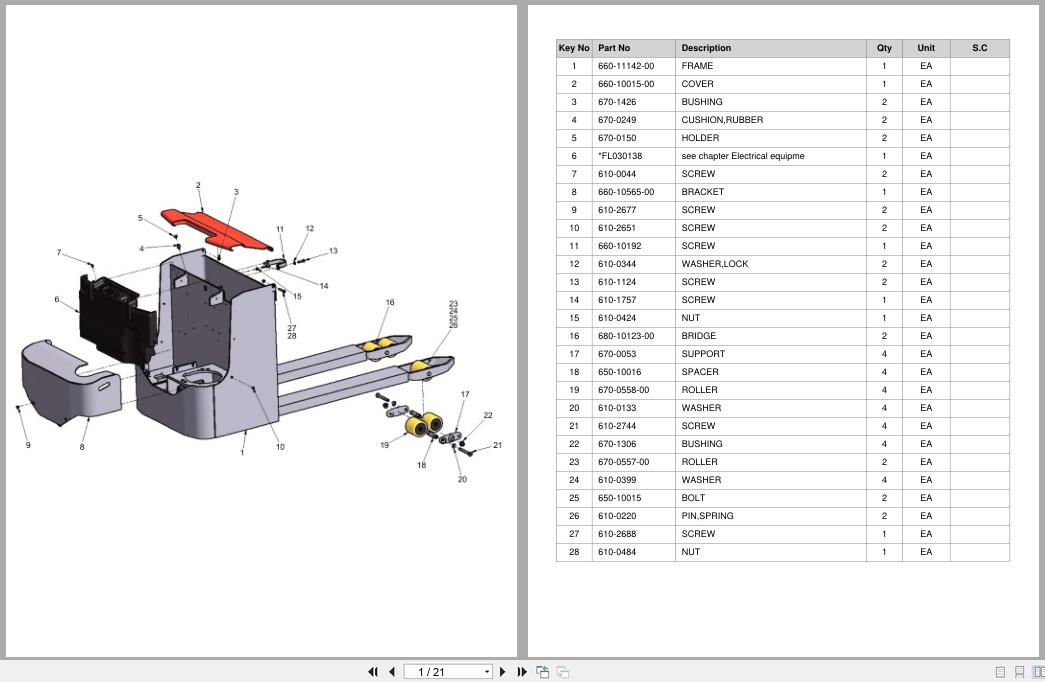Viewport: 1045px width, 682px height.
Task: Click the go-to-previous-view icon
Action: [x=542, y=672]
